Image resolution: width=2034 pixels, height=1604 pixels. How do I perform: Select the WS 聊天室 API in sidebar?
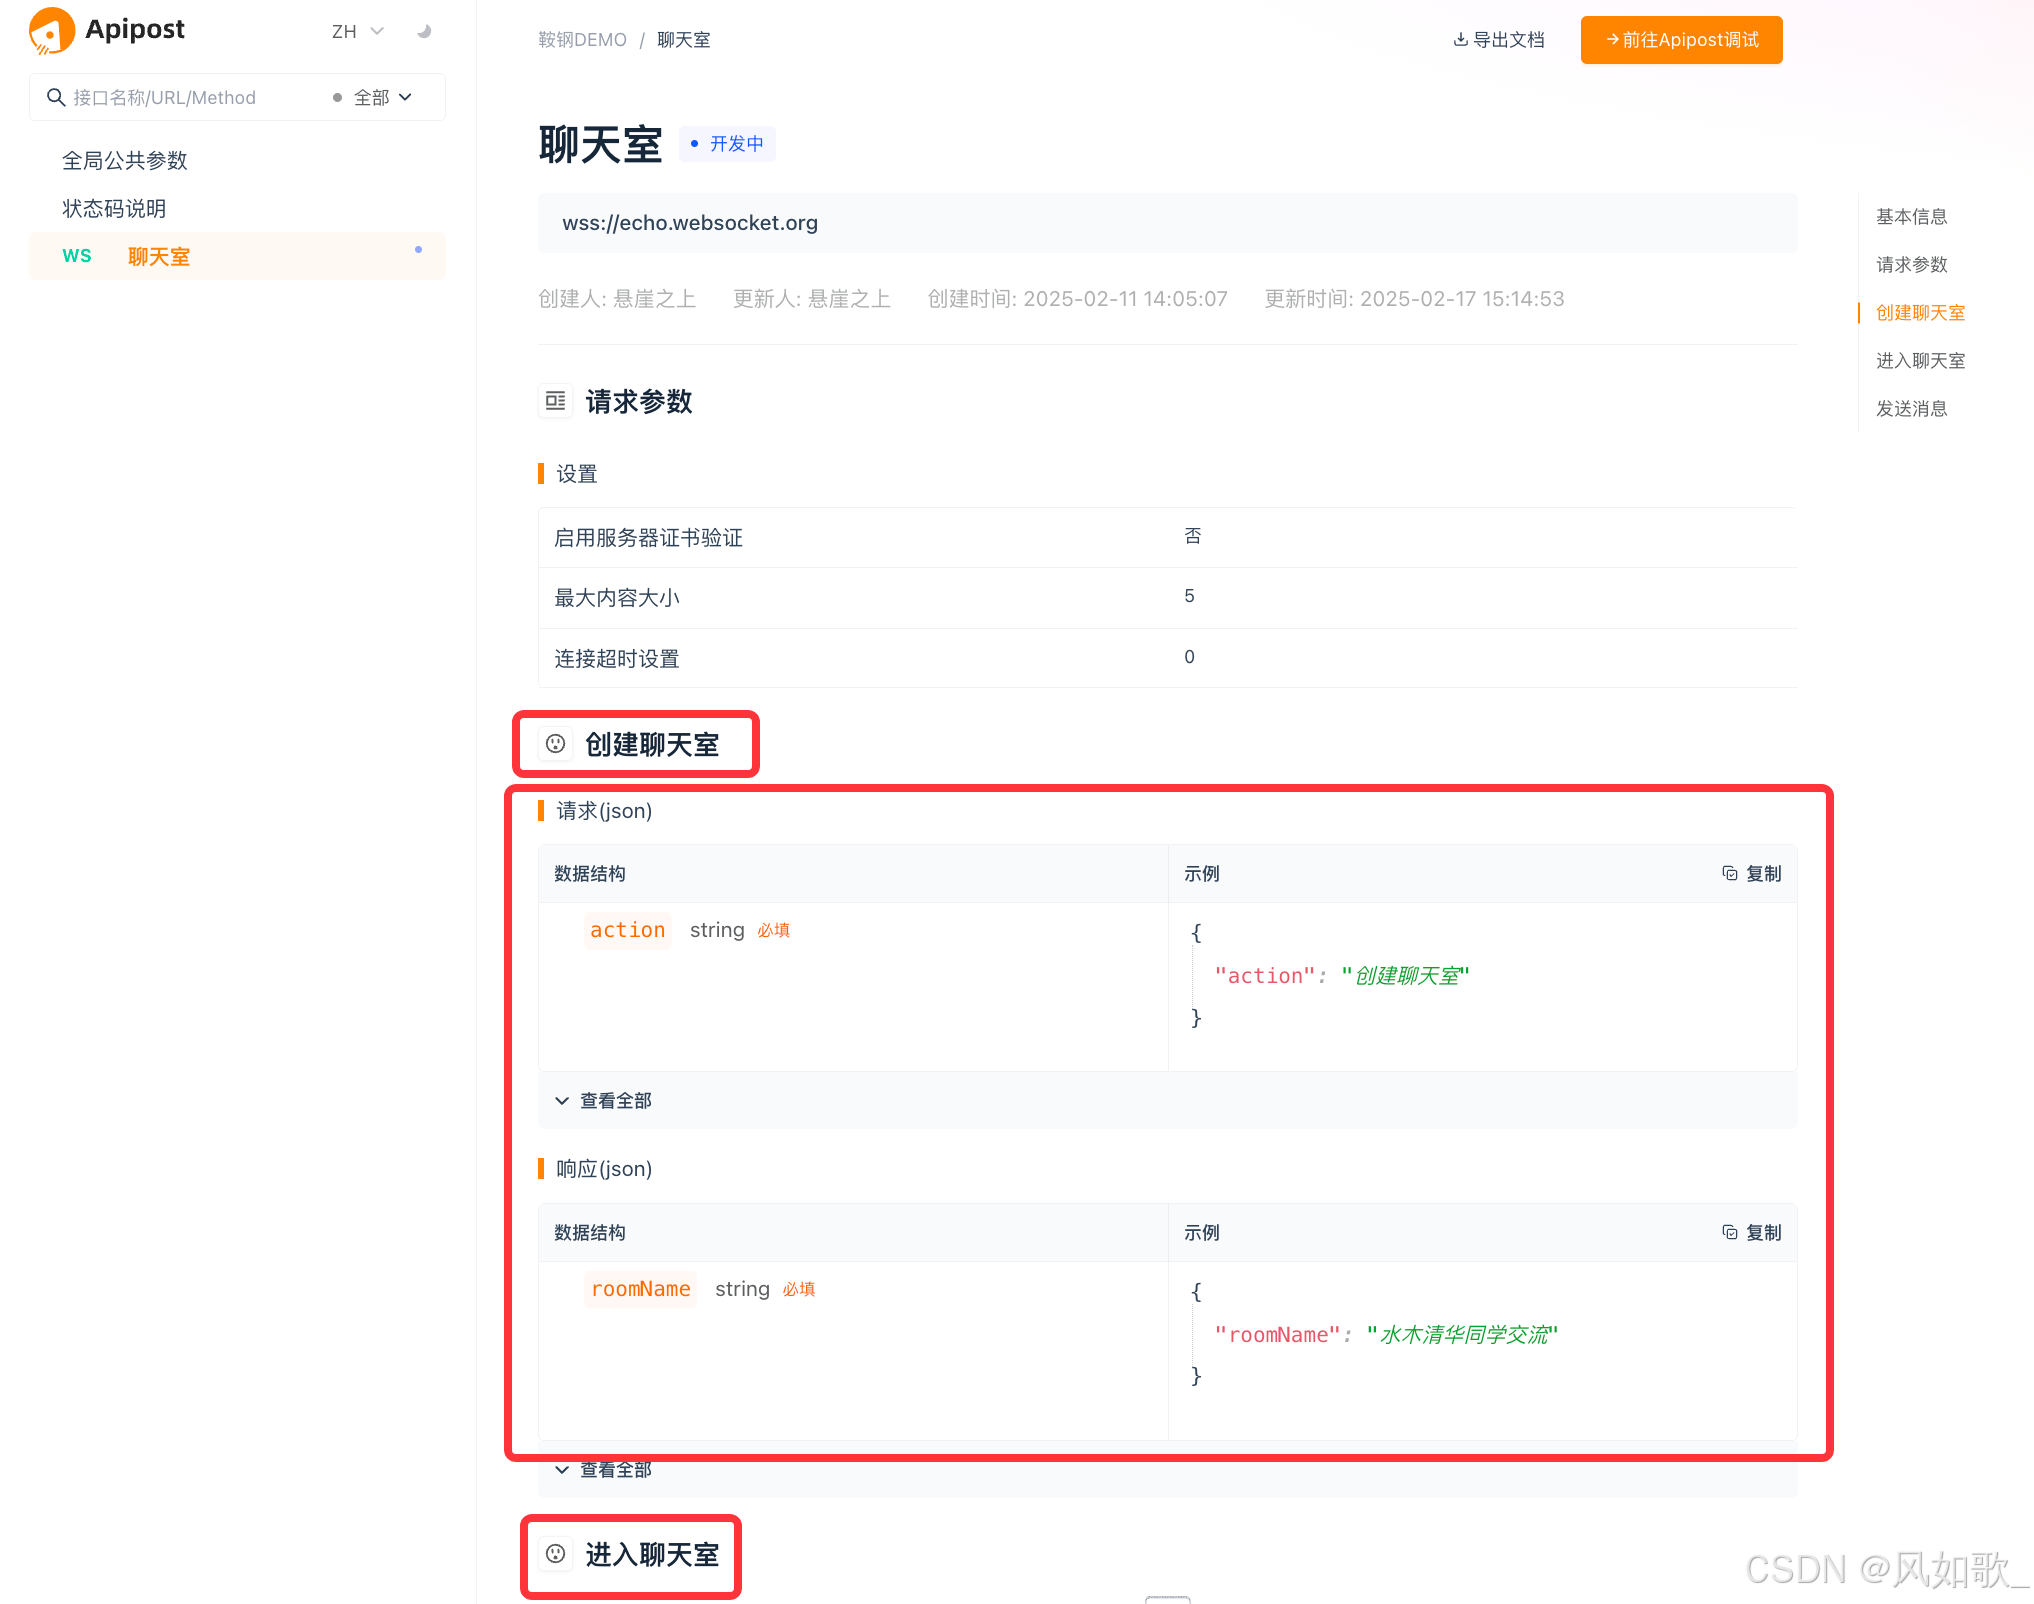pos(160,256)
